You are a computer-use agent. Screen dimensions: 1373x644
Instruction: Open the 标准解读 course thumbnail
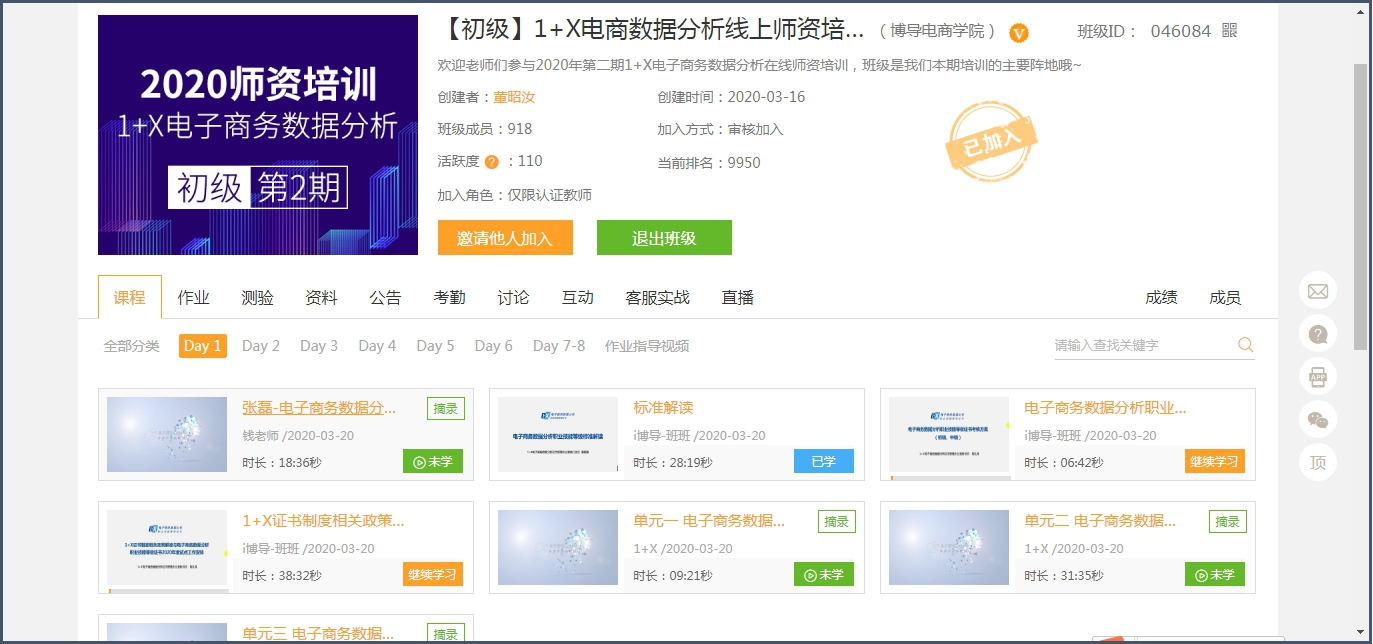[x=557, y=434]
